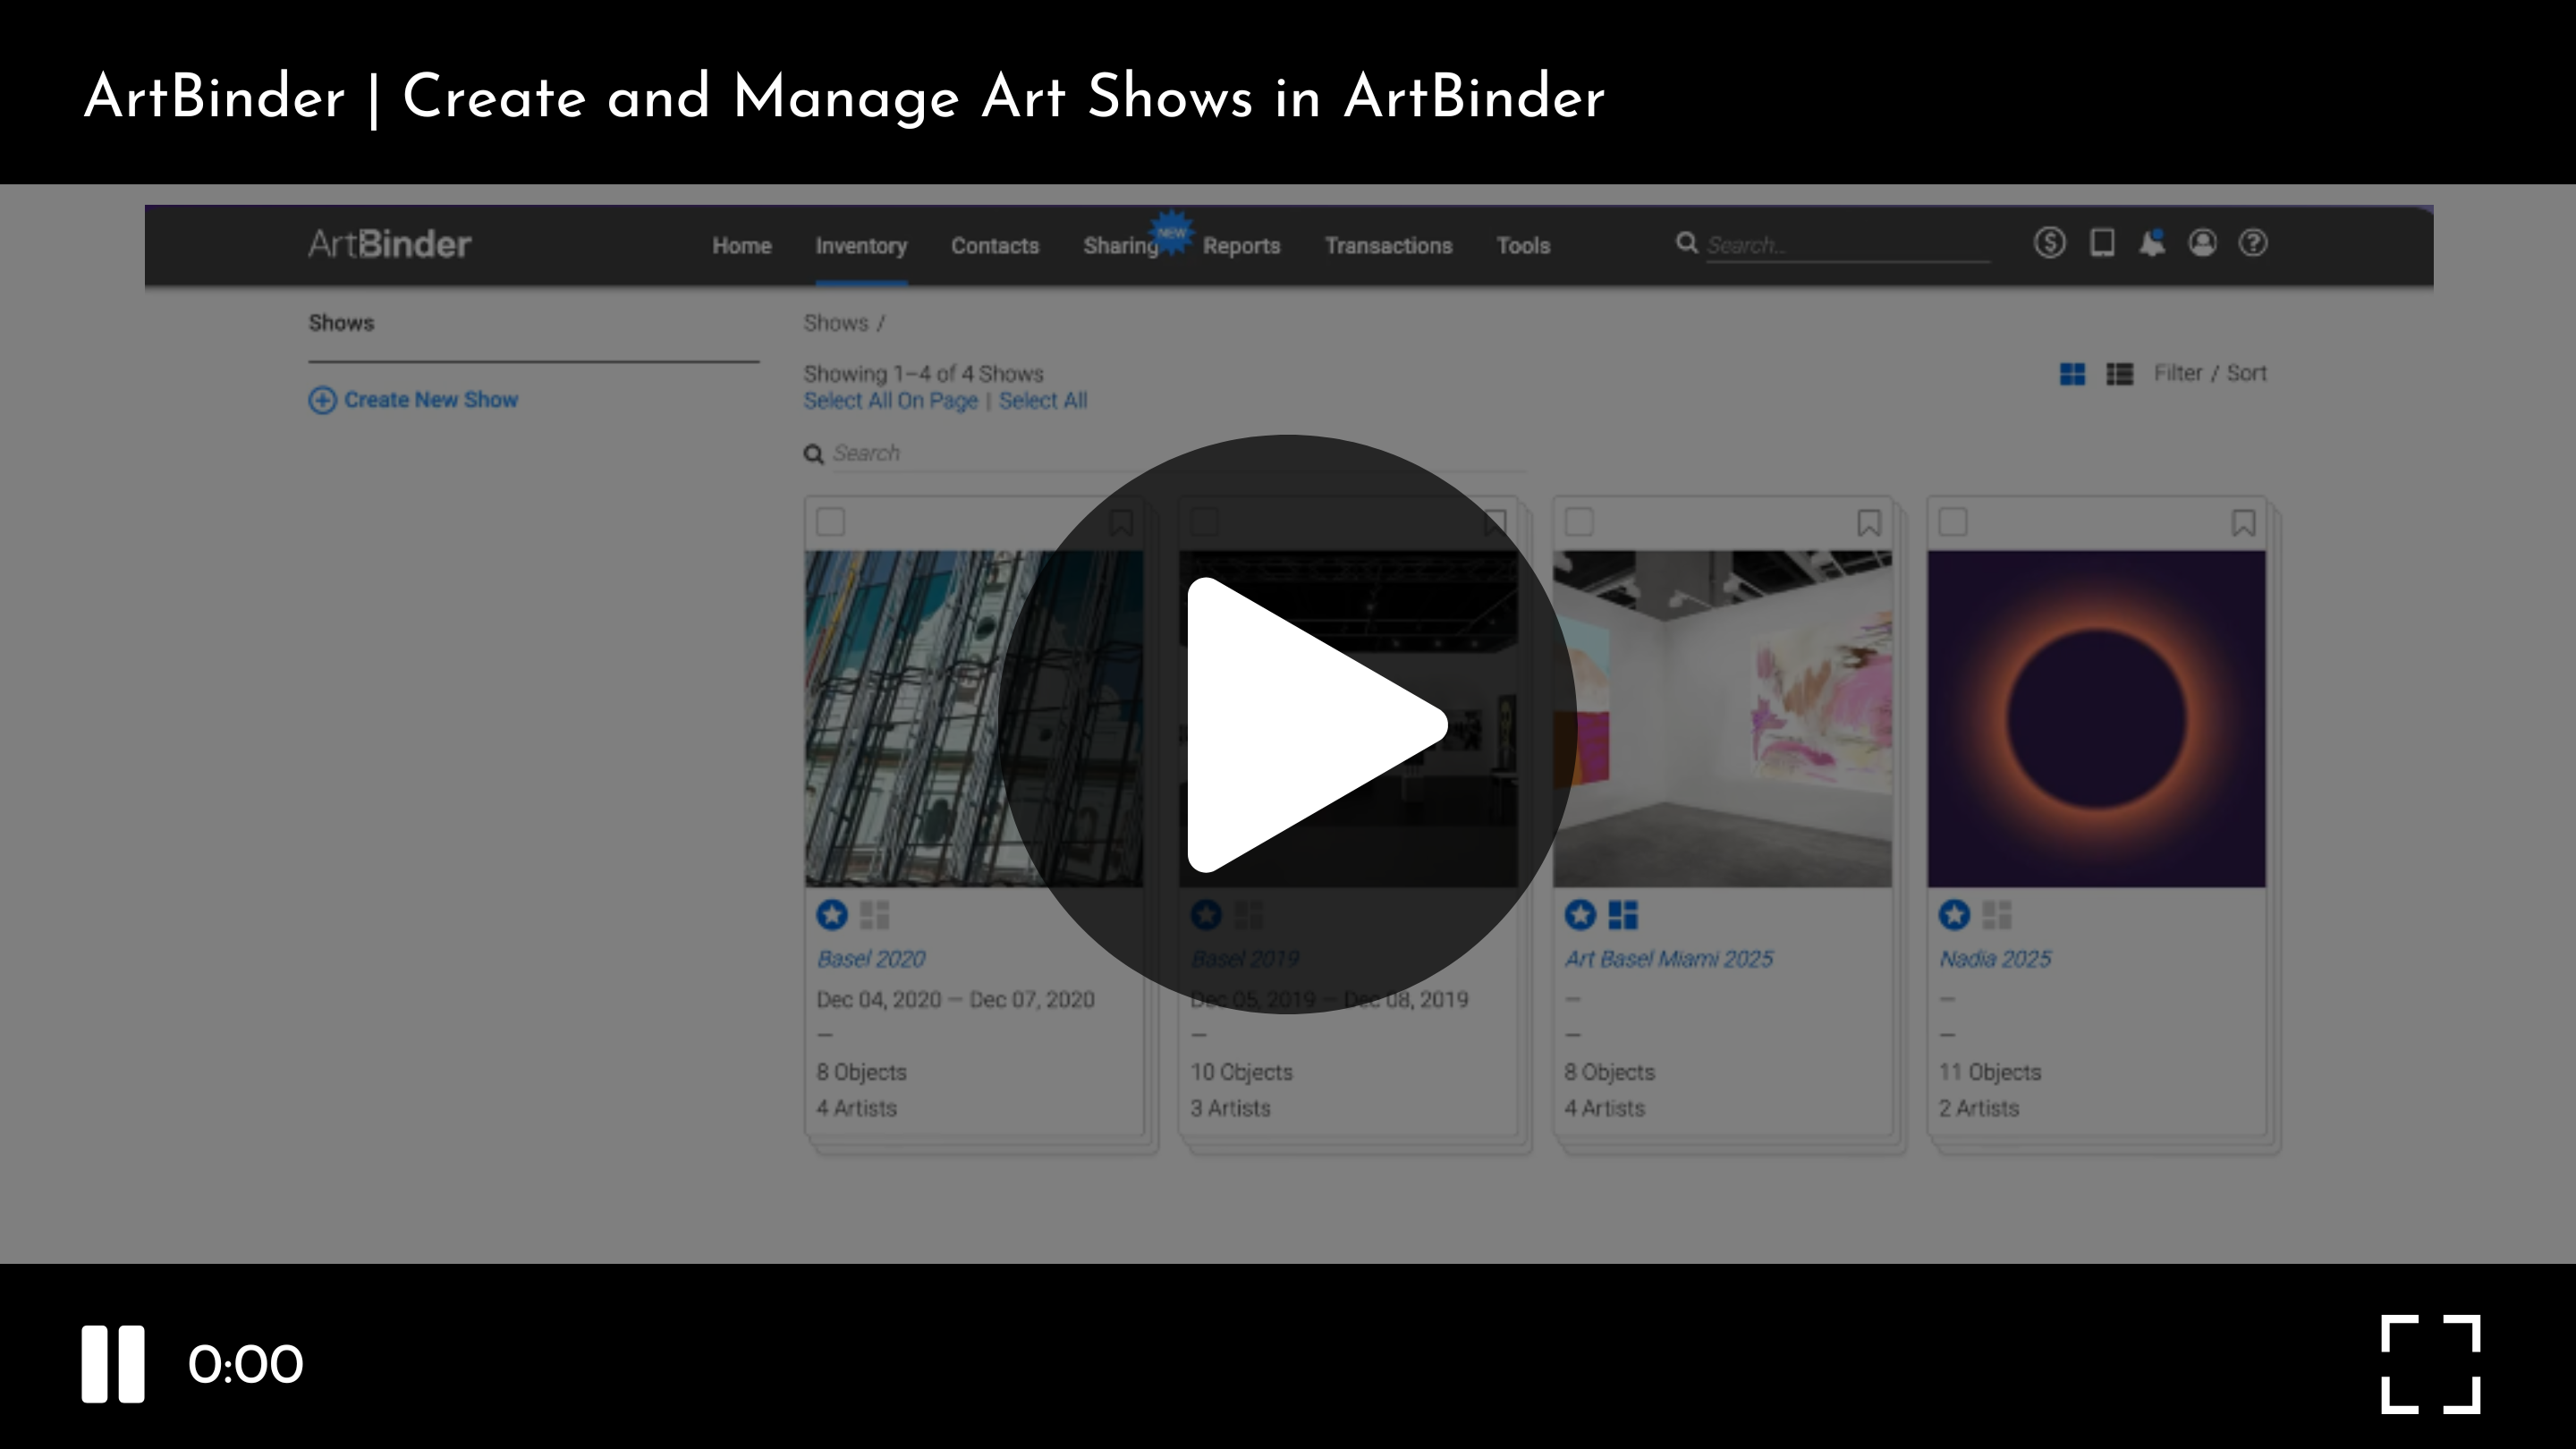2576x1449 pixels.
Task: Open the Nadia 2025 show title link
Action: (x=1995, y=959)
